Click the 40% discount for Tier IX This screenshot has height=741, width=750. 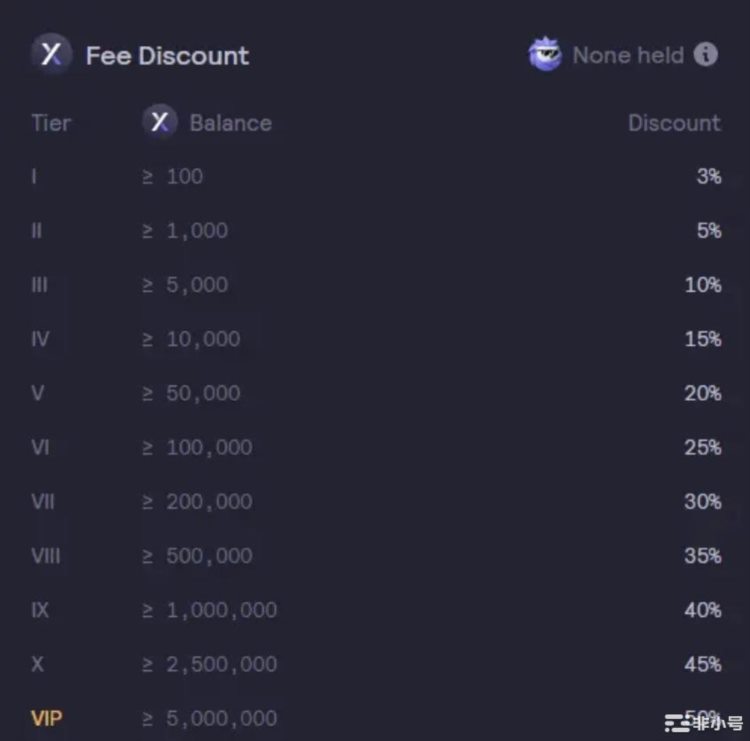click(x=703, y=609)
